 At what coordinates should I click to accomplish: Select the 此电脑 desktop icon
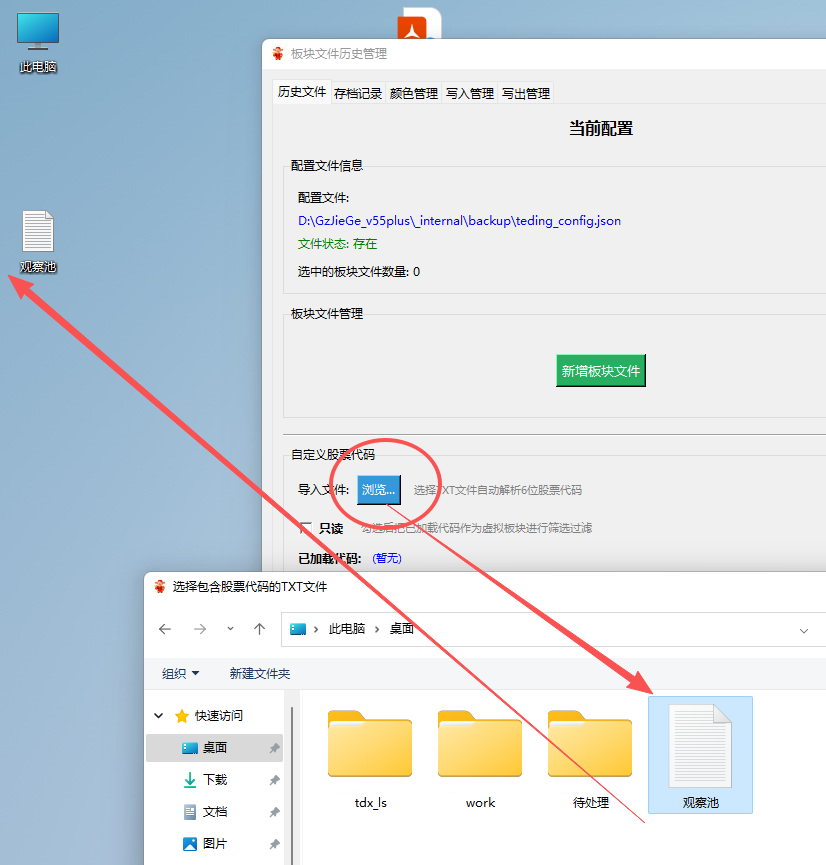[x=38, y=42]
